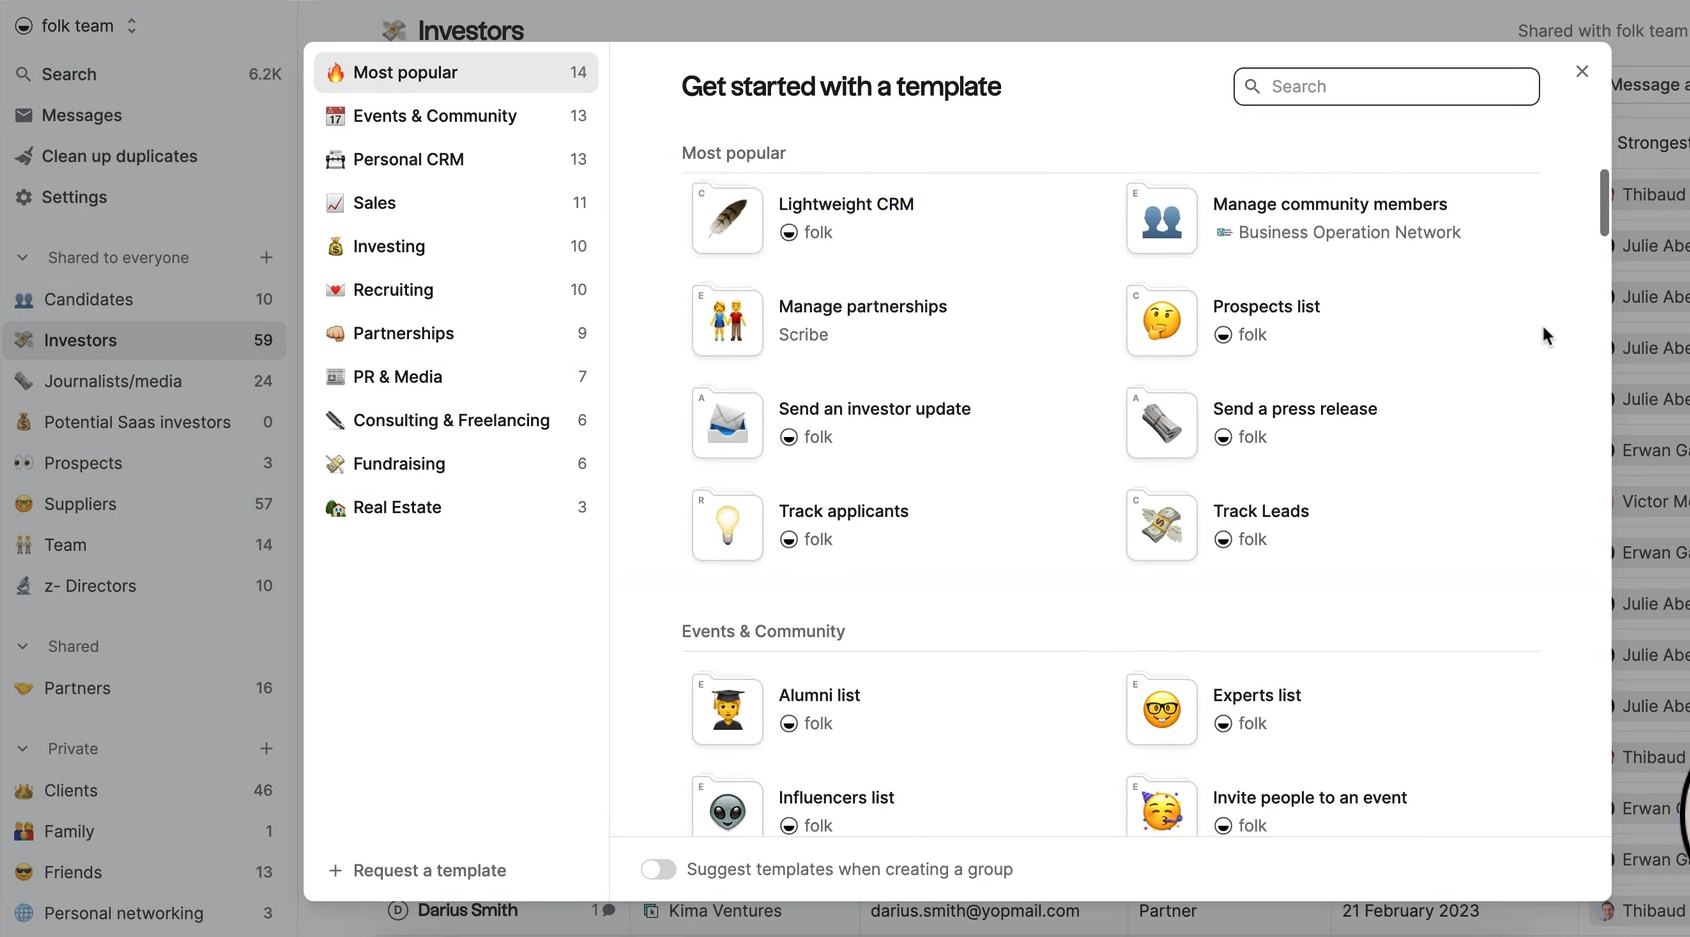Open the Send a press release newspaper icon

click(x=1161, y=425)
